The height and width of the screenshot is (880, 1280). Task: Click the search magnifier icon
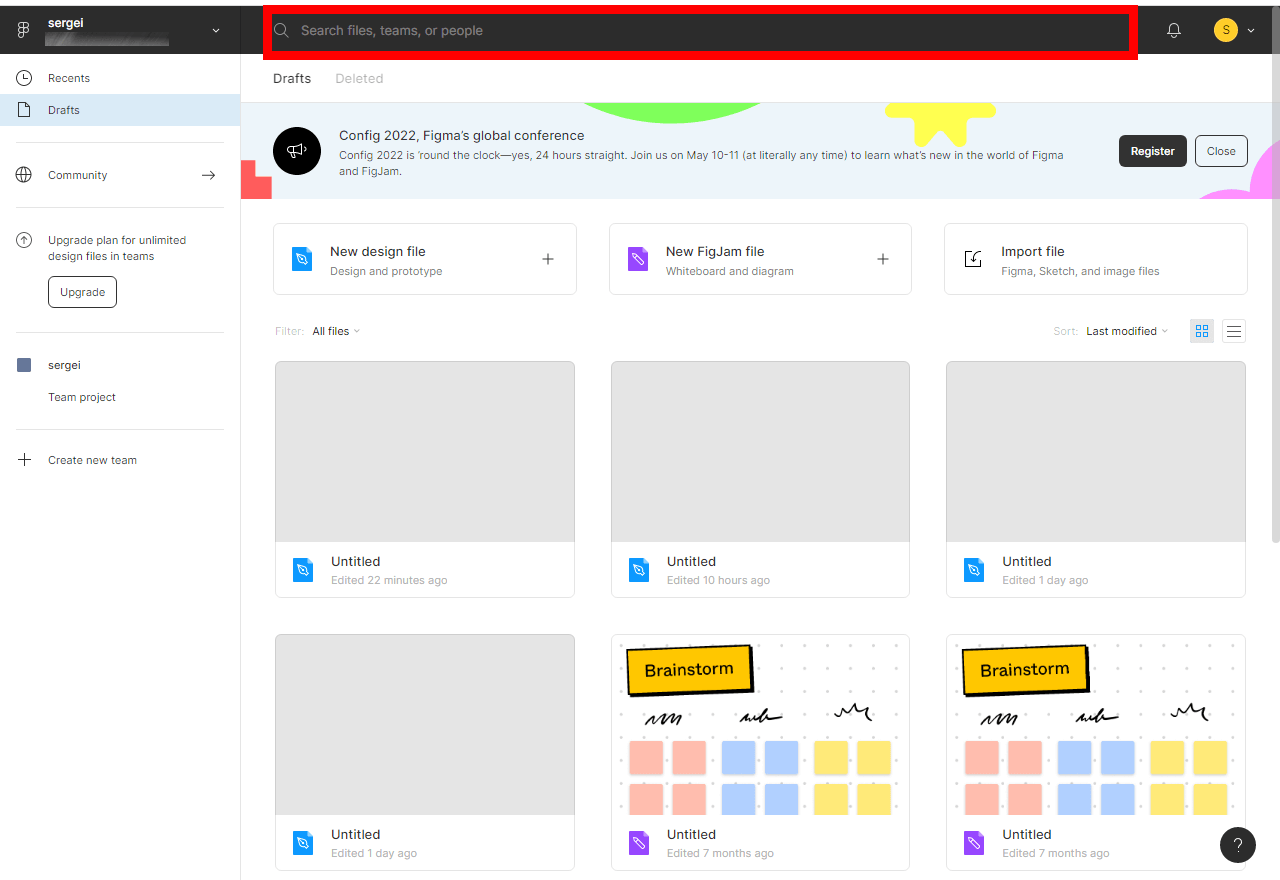point(282,31)
